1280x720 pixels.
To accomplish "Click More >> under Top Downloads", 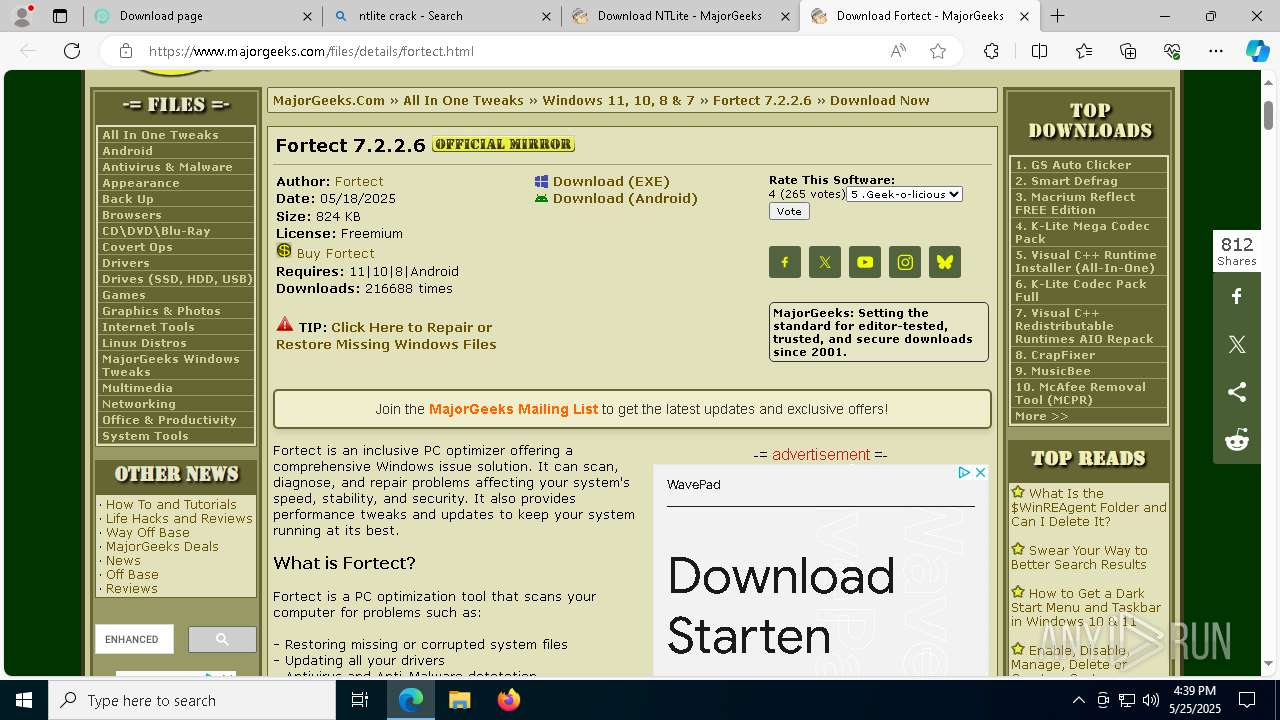I will tap(1041, 416).
